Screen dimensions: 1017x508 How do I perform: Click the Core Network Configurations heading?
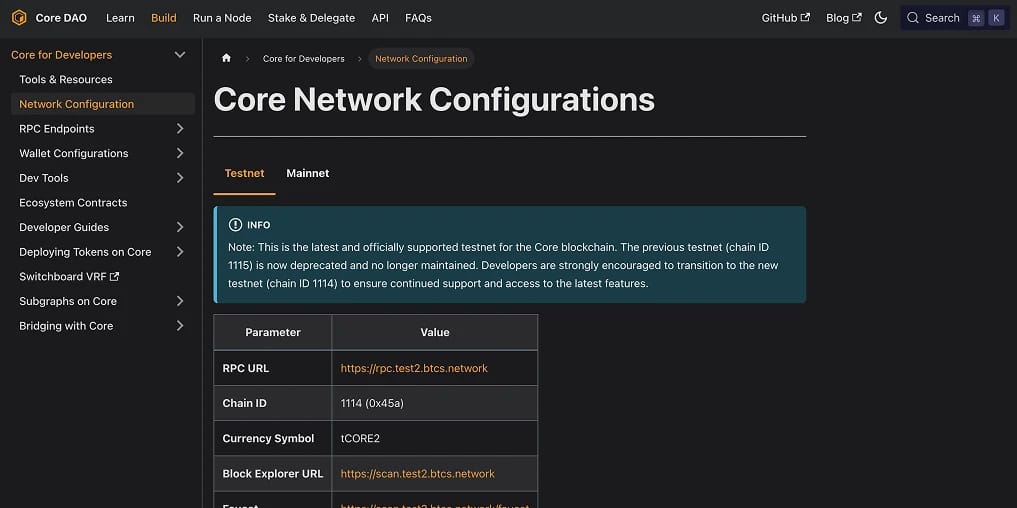pyautogui.click(x=434, y=100)
